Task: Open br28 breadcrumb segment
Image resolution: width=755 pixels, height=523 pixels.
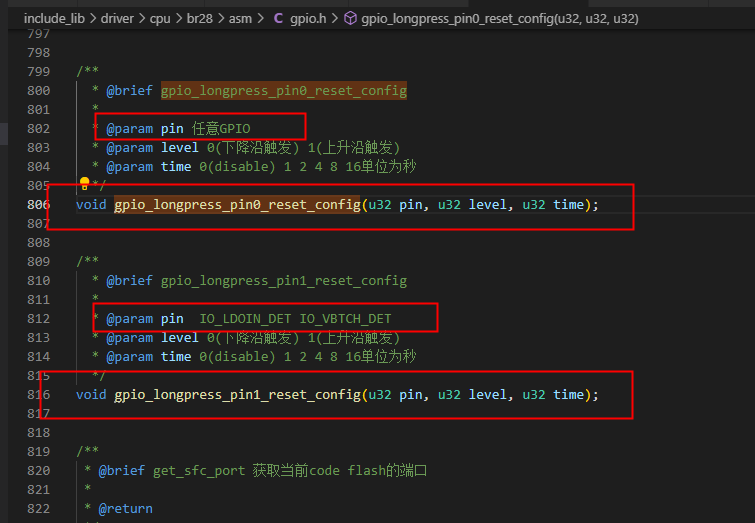Action: [x=199, y=19]
